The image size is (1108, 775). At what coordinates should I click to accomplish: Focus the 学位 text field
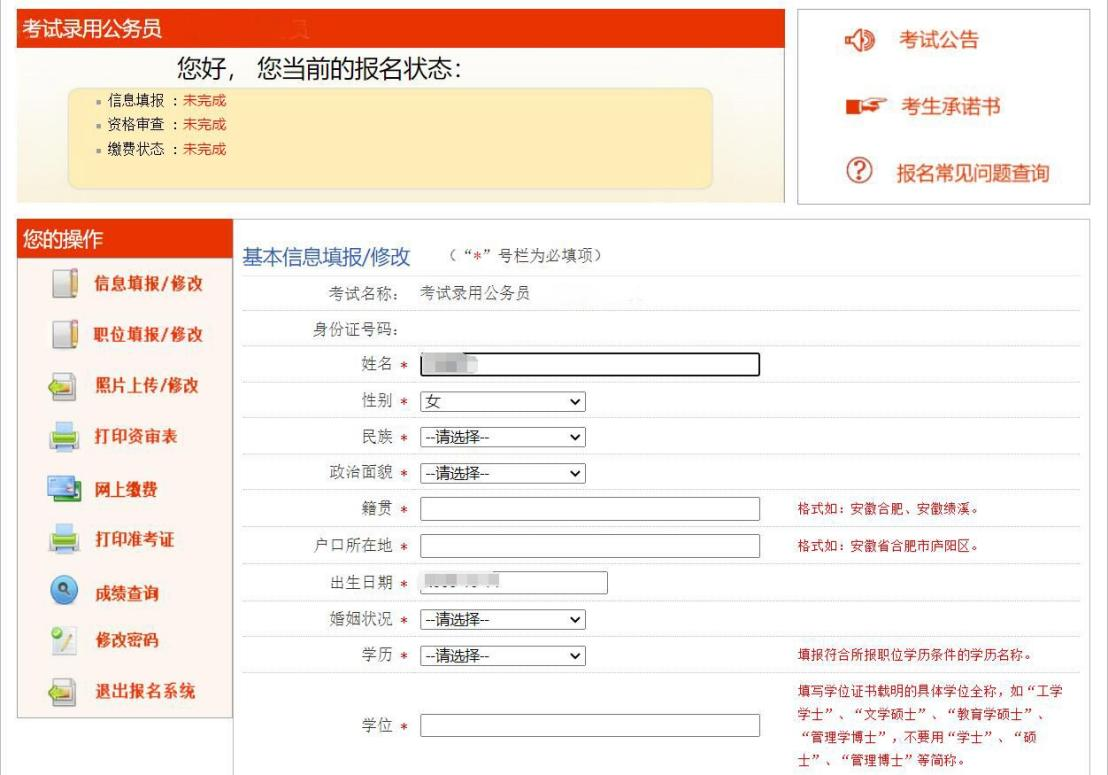590,726
